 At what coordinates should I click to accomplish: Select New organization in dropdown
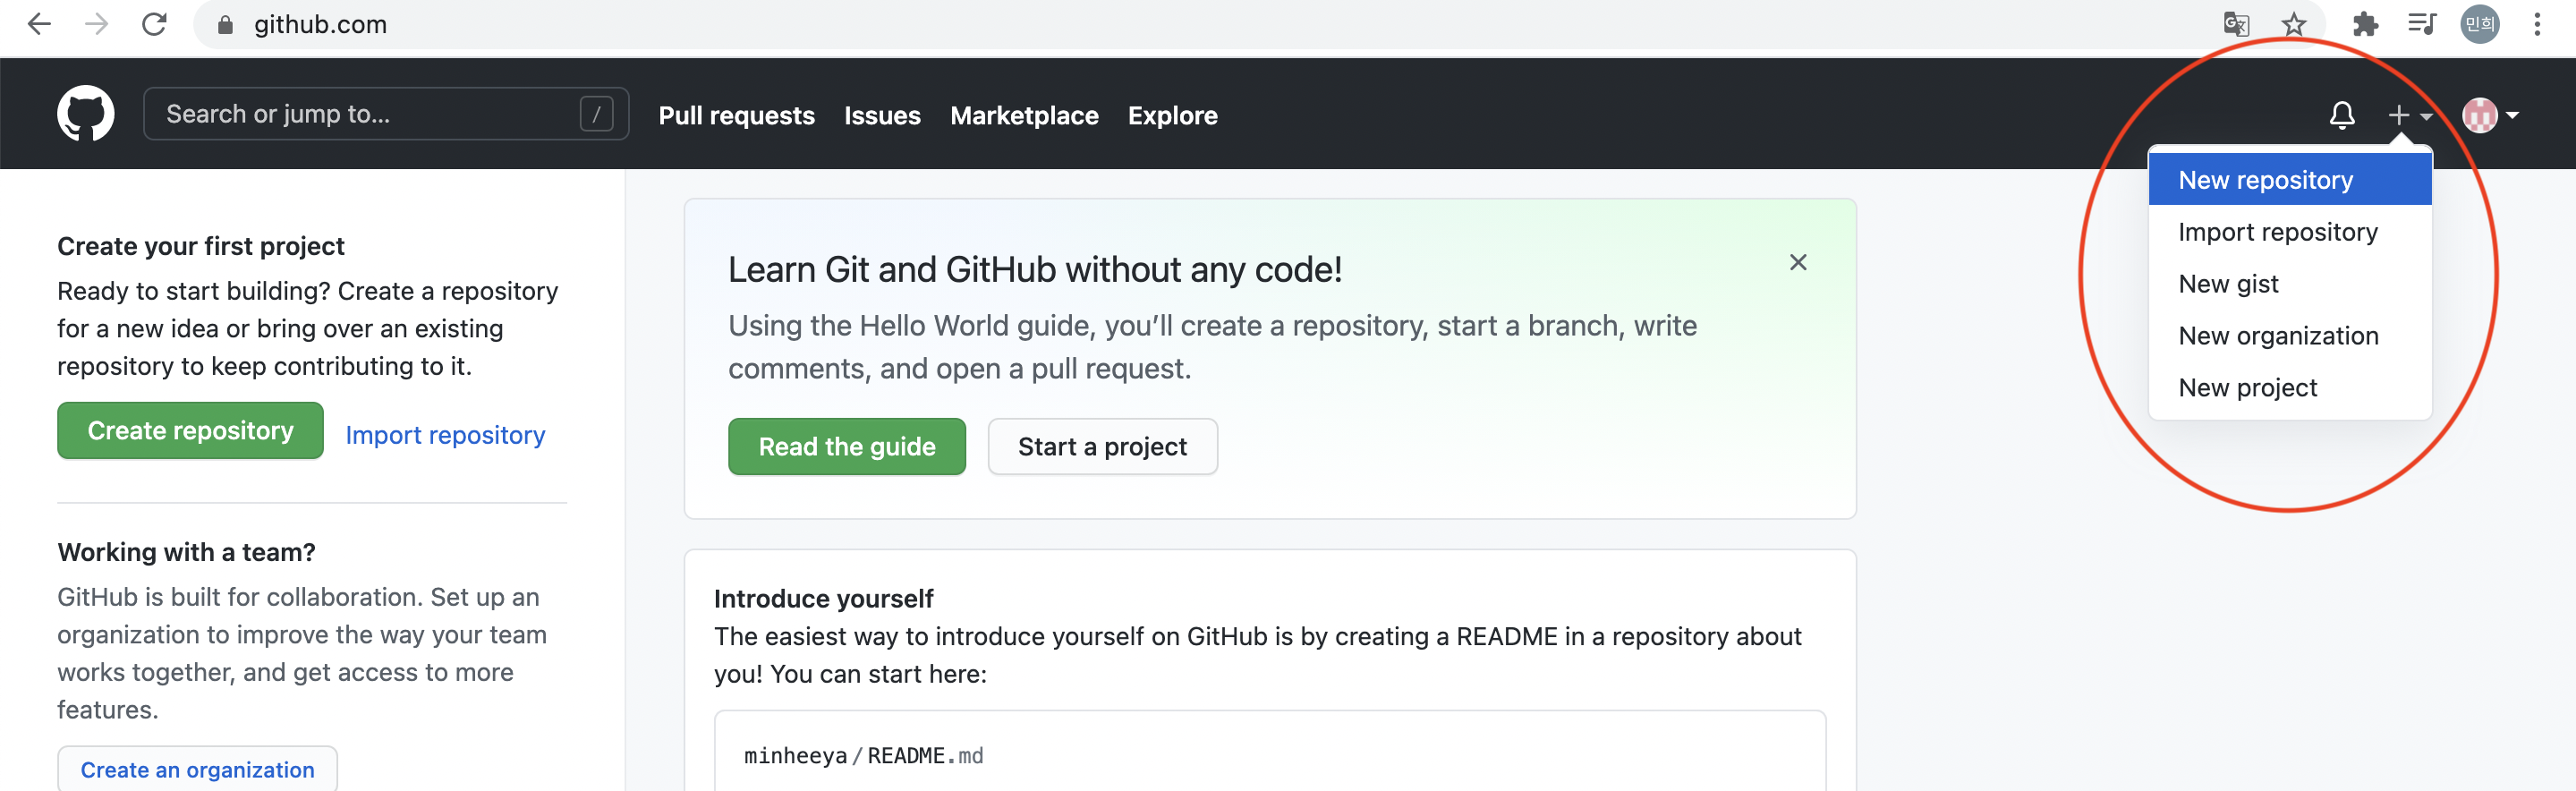pos(2278,336)
